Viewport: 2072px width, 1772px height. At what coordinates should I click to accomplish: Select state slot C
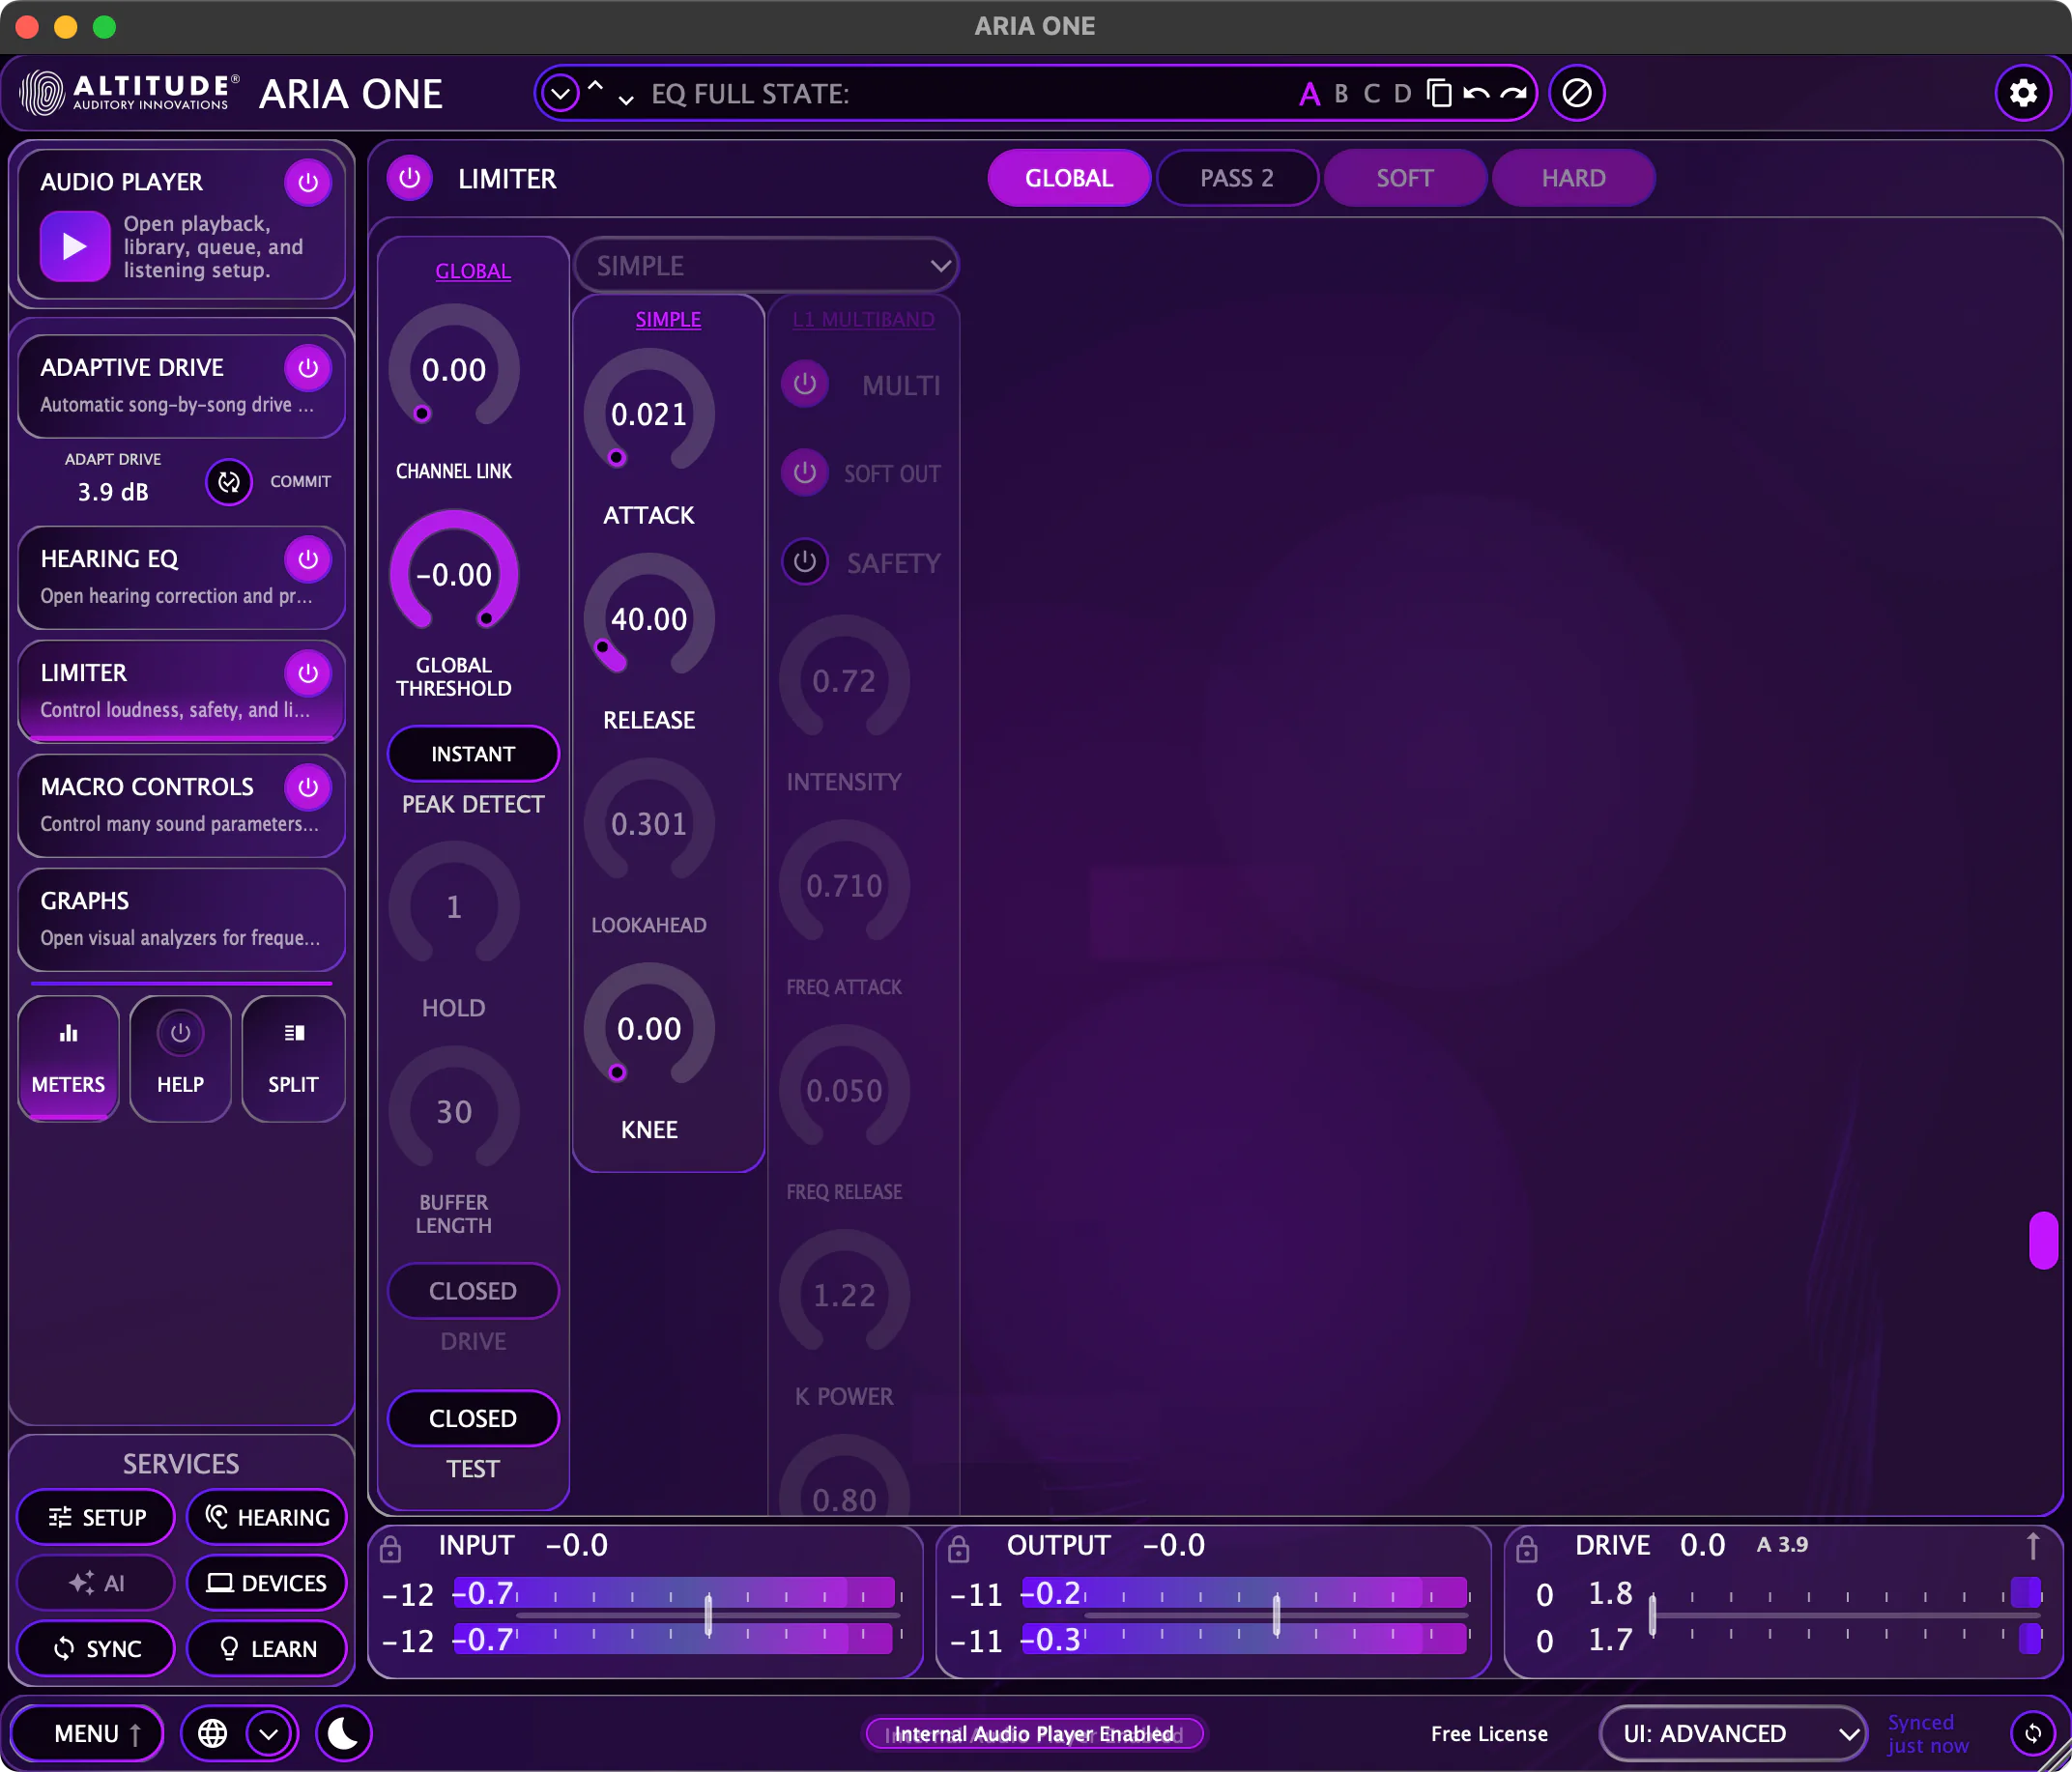point(1372,94)
